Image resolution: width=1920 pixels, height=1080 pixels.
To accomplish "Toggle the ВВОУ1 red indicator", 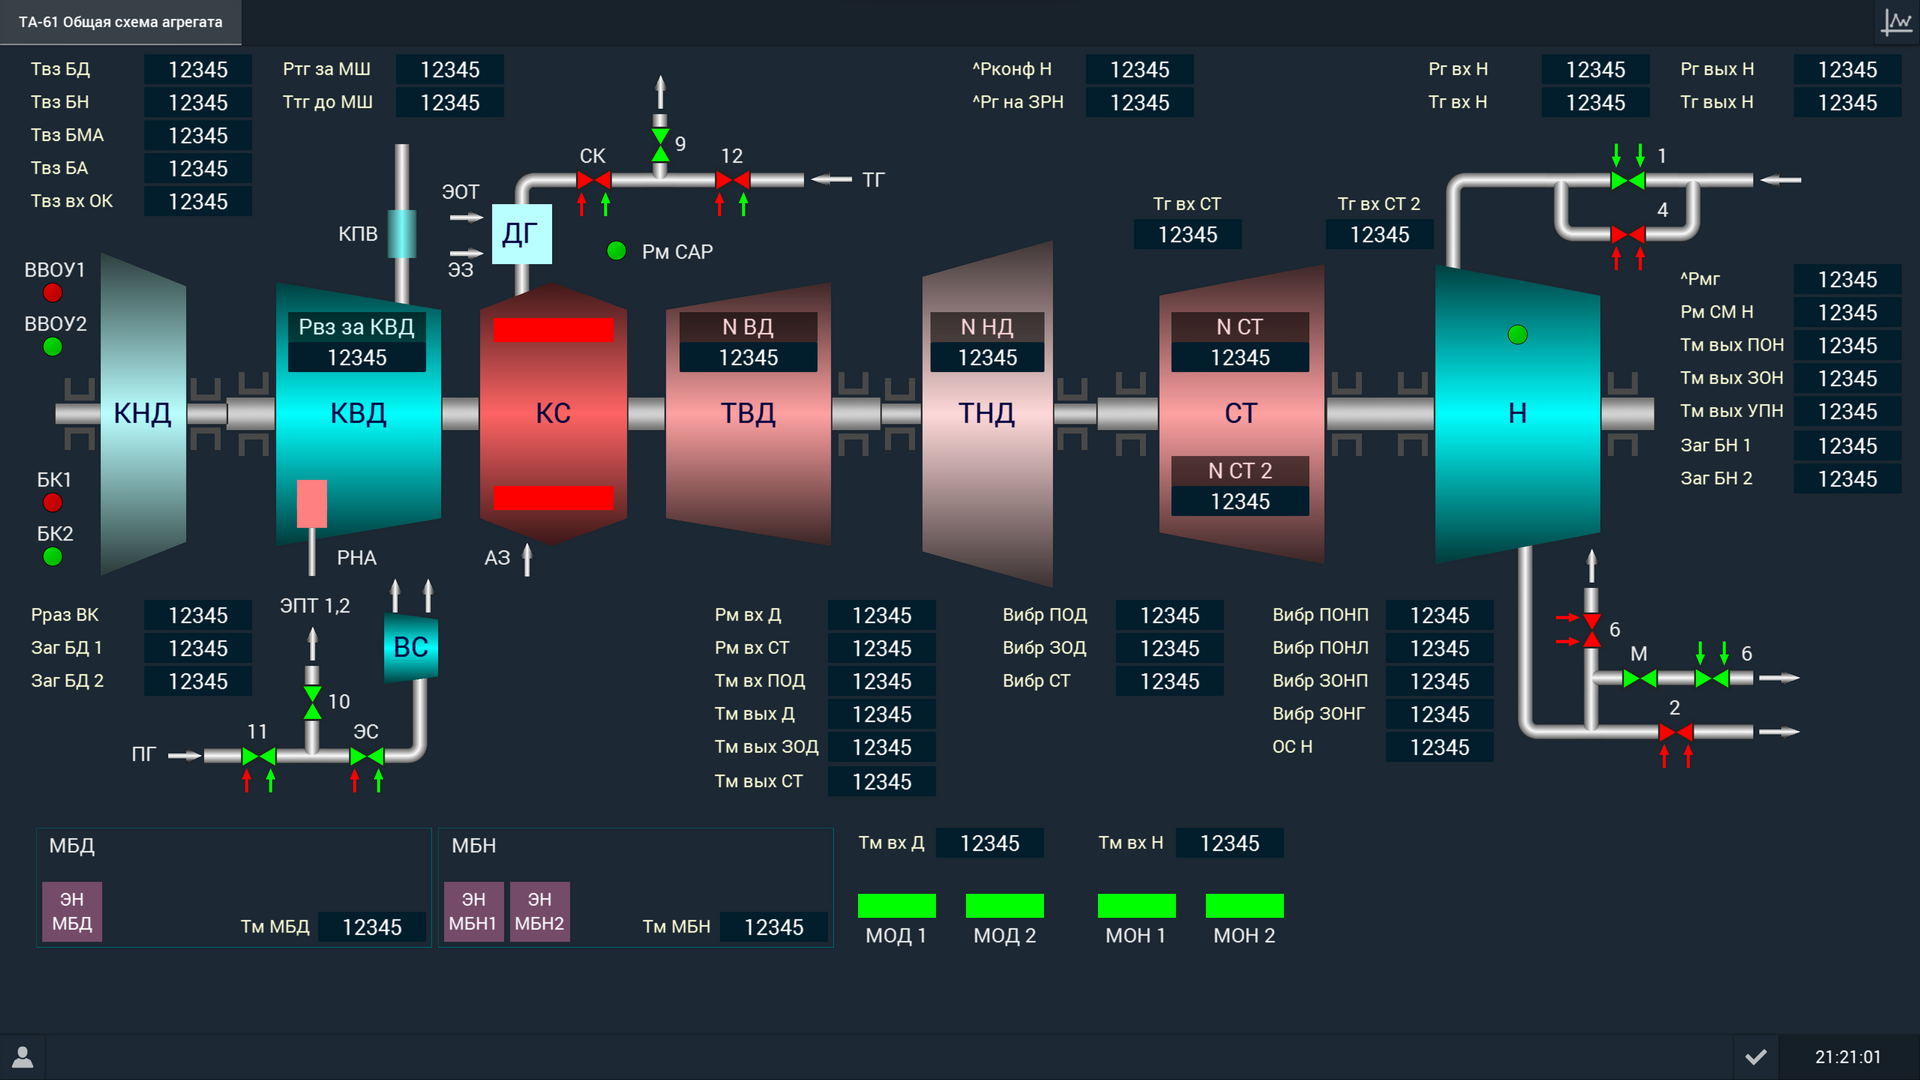I will pyautogui.click(x=53, y=293).
